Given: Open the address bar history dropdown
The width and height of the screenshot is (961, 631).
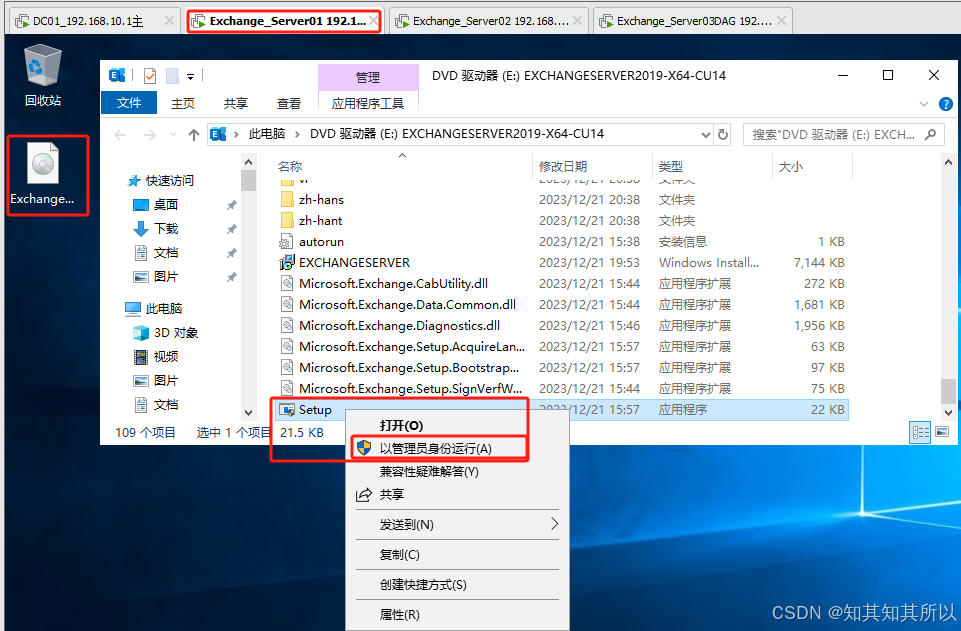Looking at the screenshot, I should pos(705,135).
